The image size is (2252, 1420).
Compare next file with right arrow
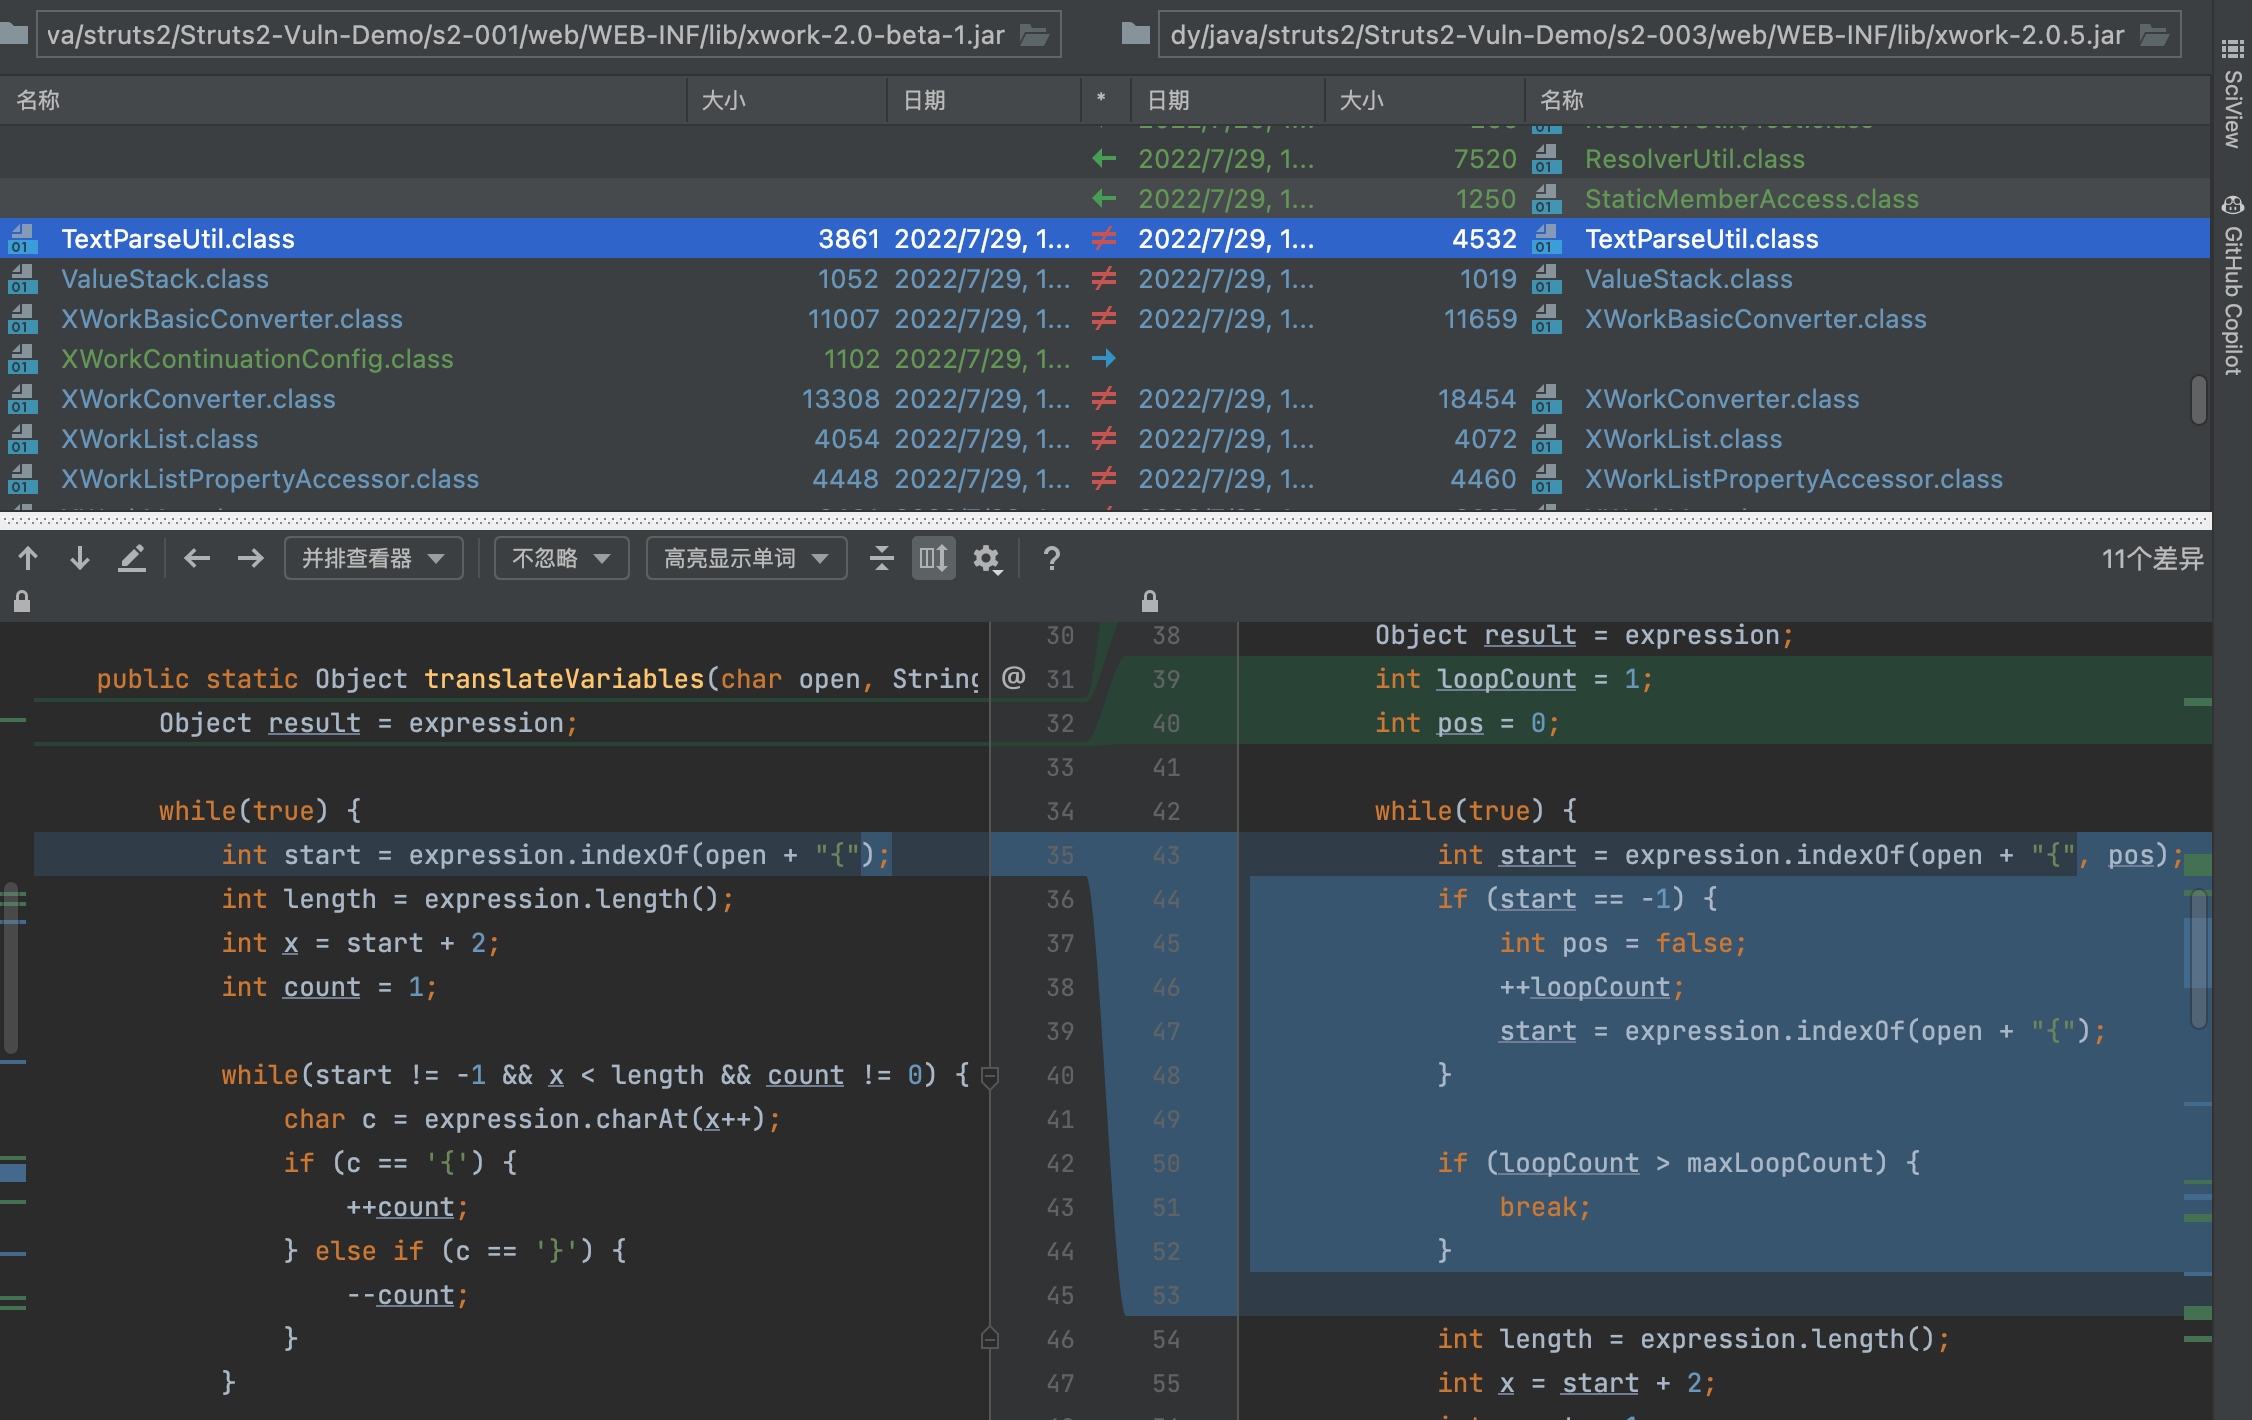(250, 558)
